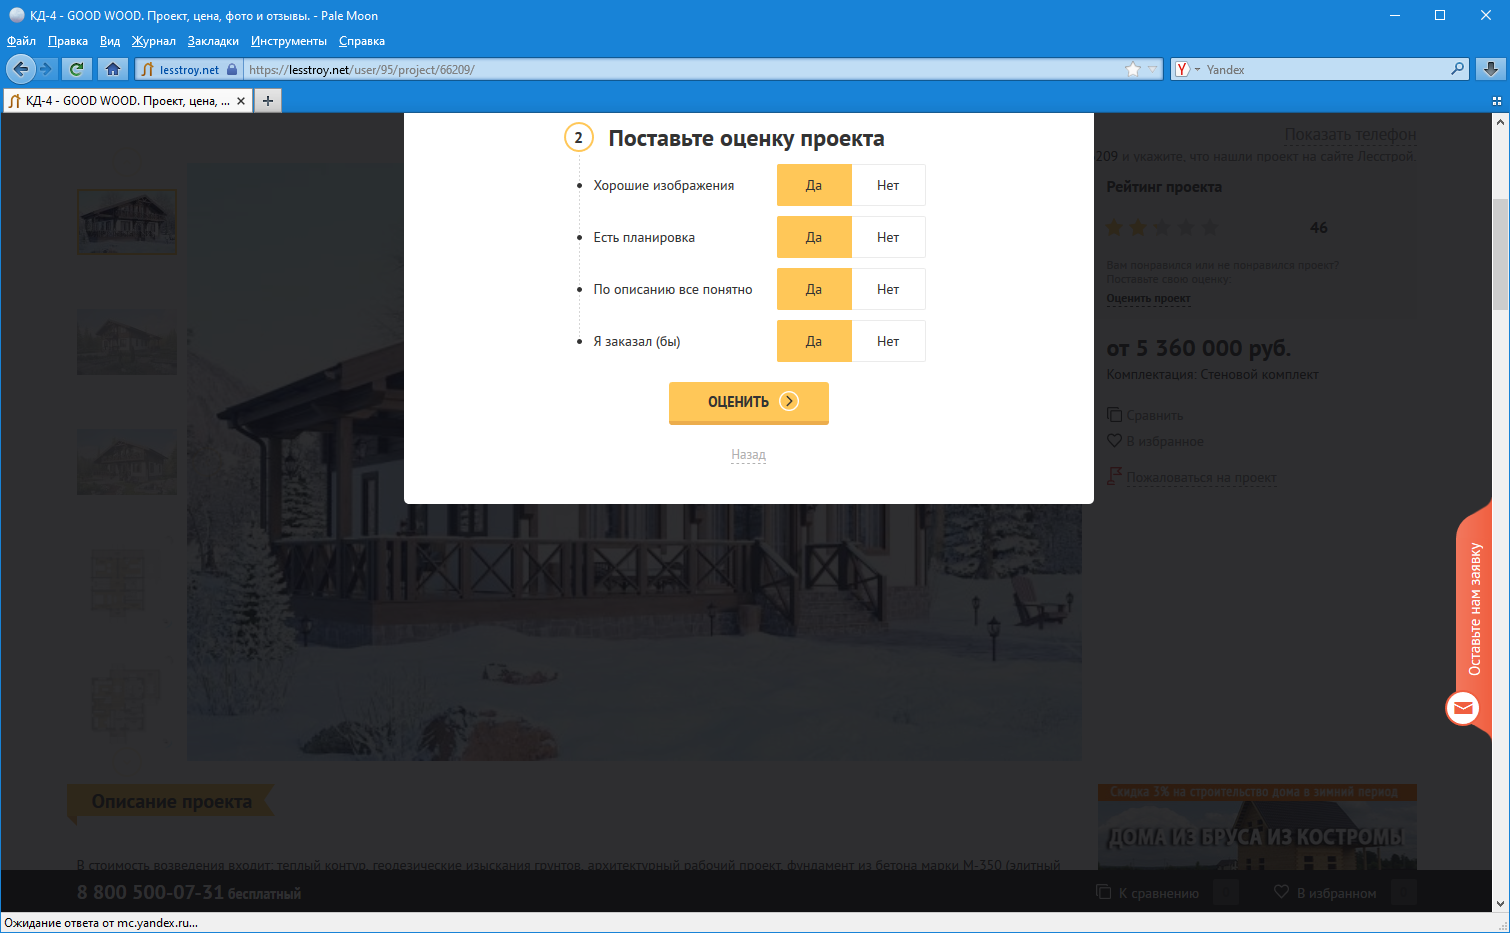Open a new tab with the plus button

268,101
